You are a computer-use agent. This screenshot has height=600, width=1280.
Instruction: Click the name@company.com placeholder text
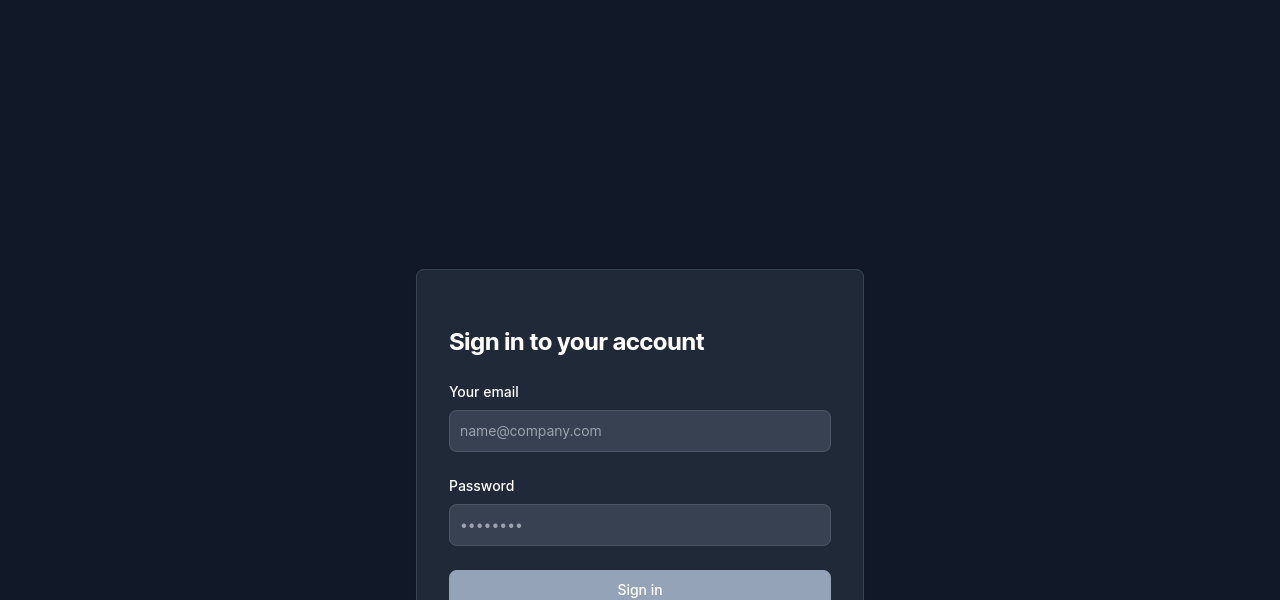coord(531,431)
